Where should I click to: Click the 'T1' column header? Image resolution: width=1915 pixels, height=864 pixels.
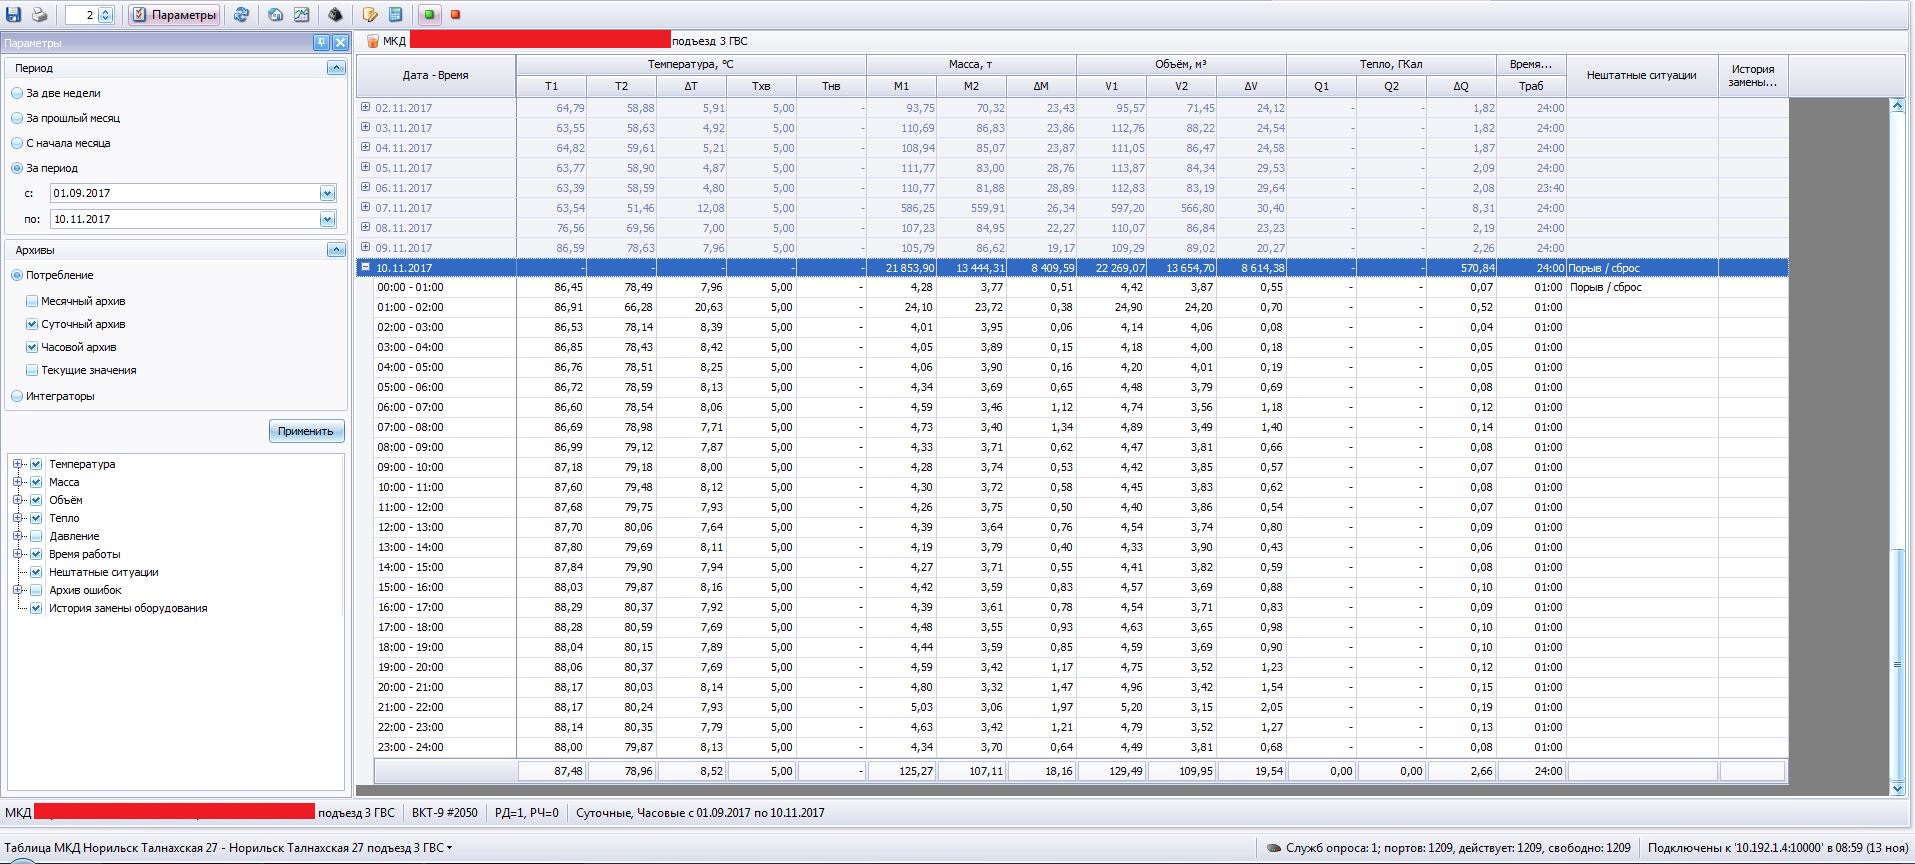551,86
